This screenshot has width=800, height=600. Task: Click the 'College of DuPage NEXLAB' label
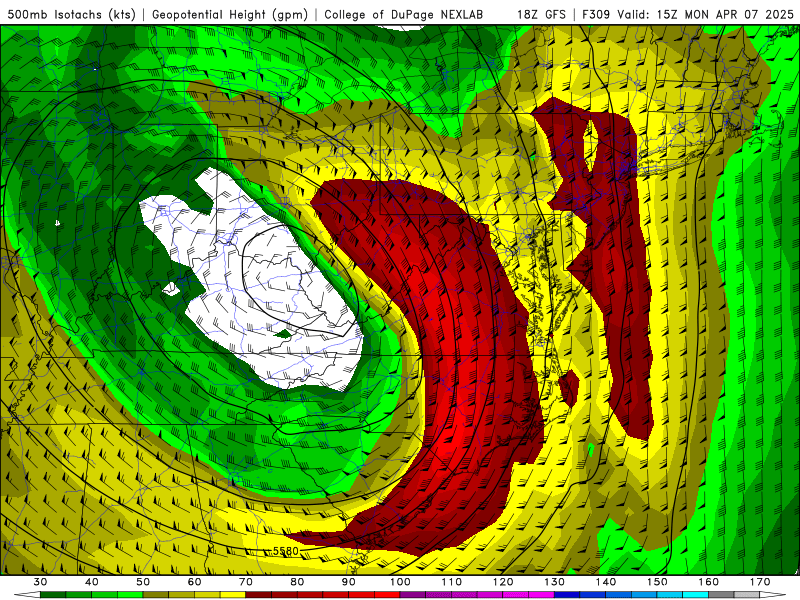point(404,15)
